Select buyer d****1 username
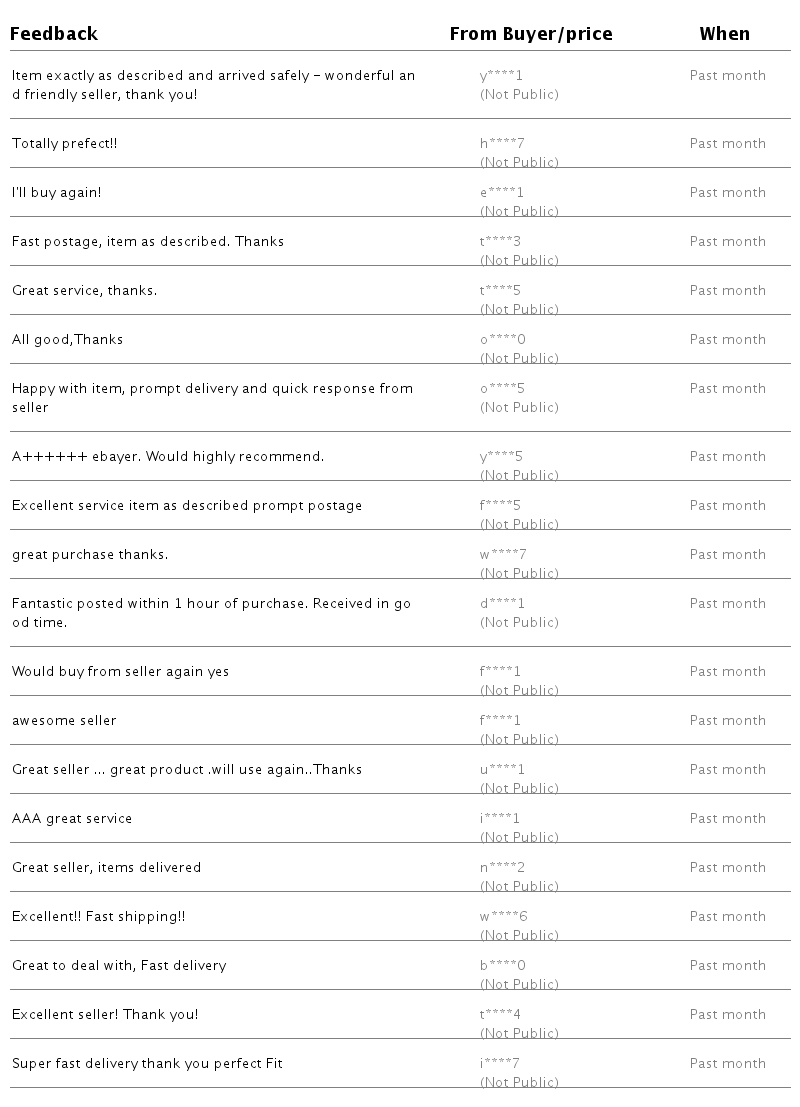This screenshot has height=1107, width=800. [502, 604]
